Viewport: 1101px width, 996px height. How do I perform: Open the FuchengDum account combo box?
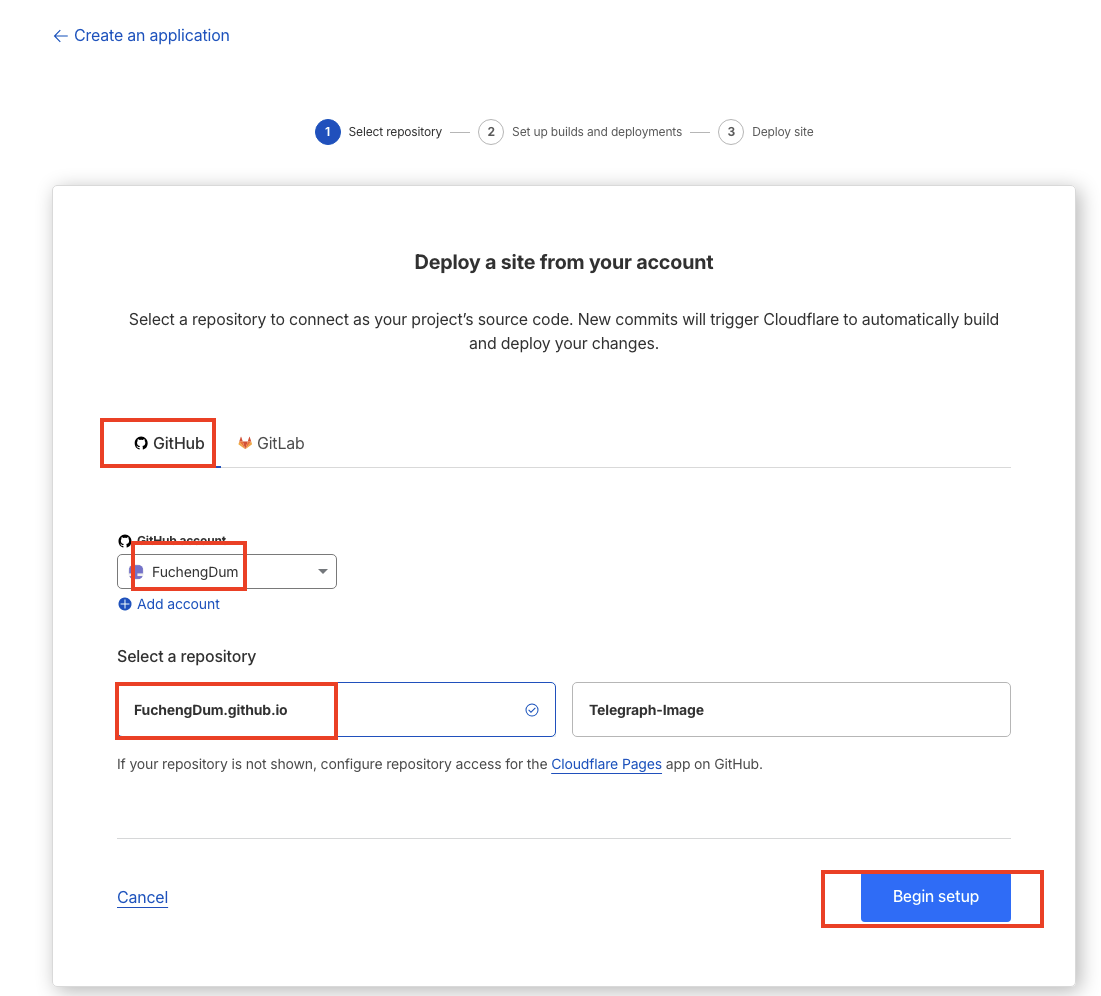[x=227, y=572]
